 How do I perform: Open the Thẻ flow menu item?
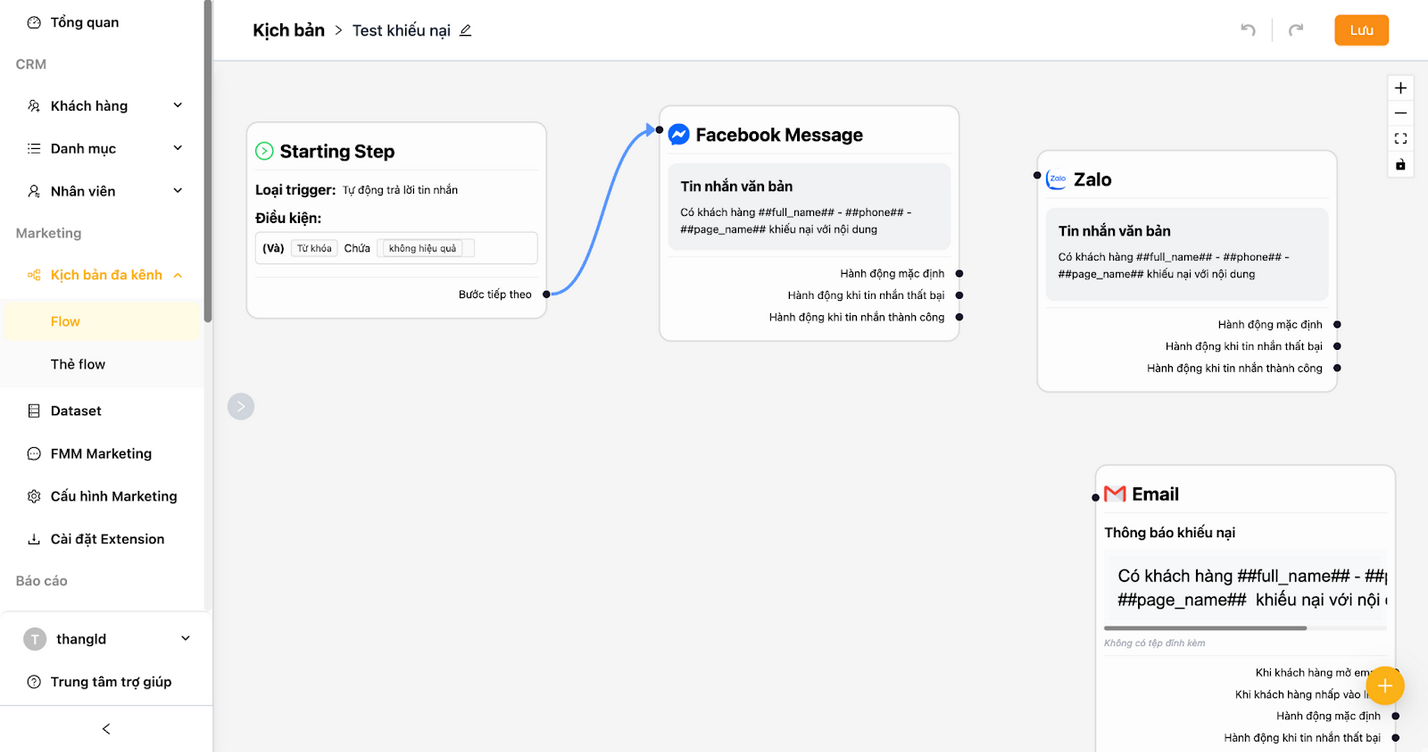pos(78,364)
